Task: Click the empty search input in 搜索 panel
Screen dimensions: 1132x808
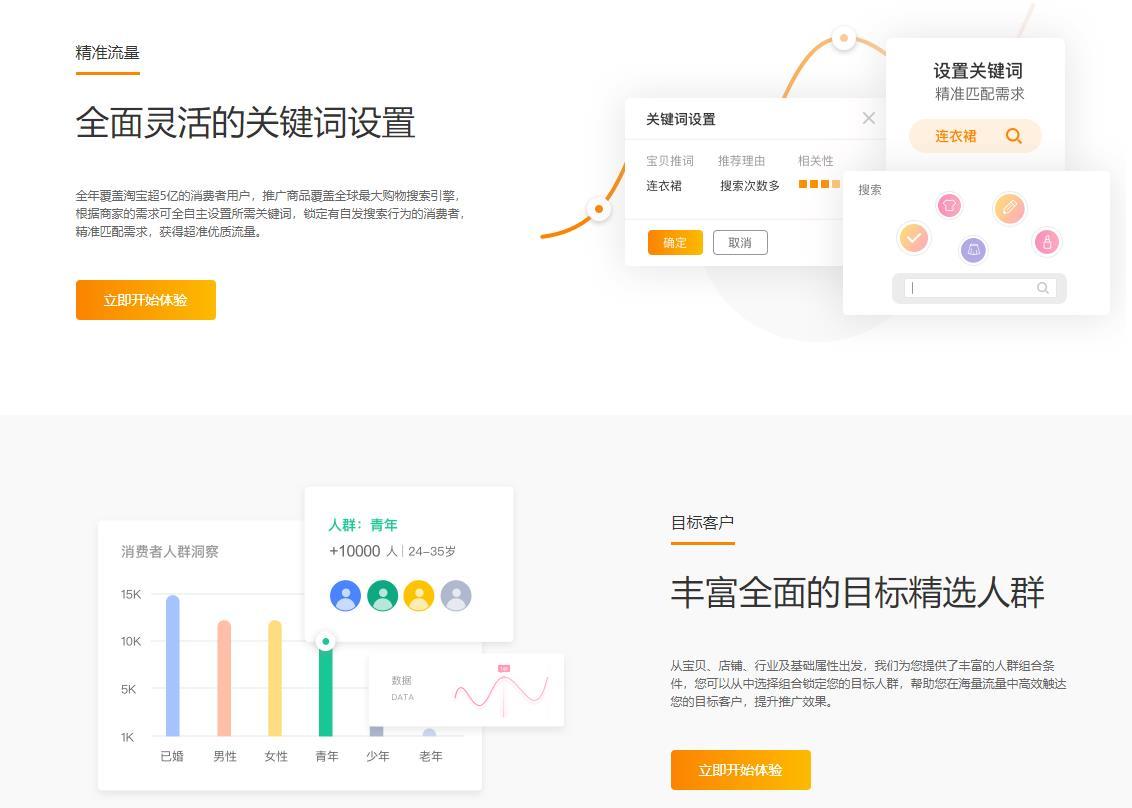Action: click(980, 288)
